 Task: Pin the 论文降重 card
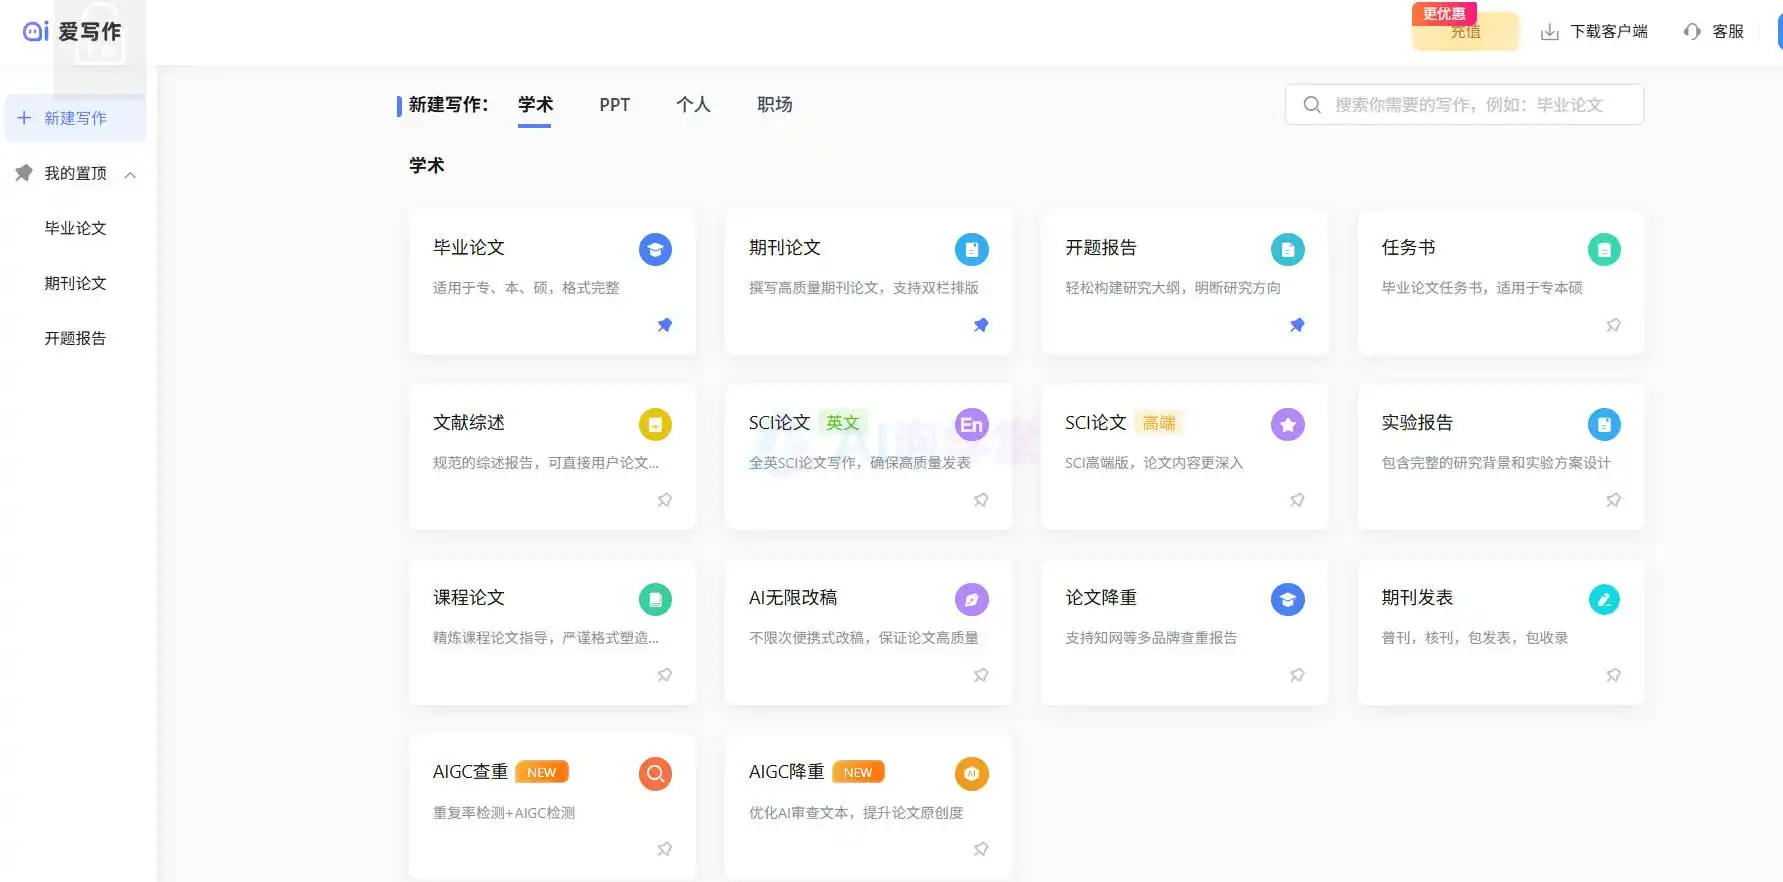coord(1297,675)
